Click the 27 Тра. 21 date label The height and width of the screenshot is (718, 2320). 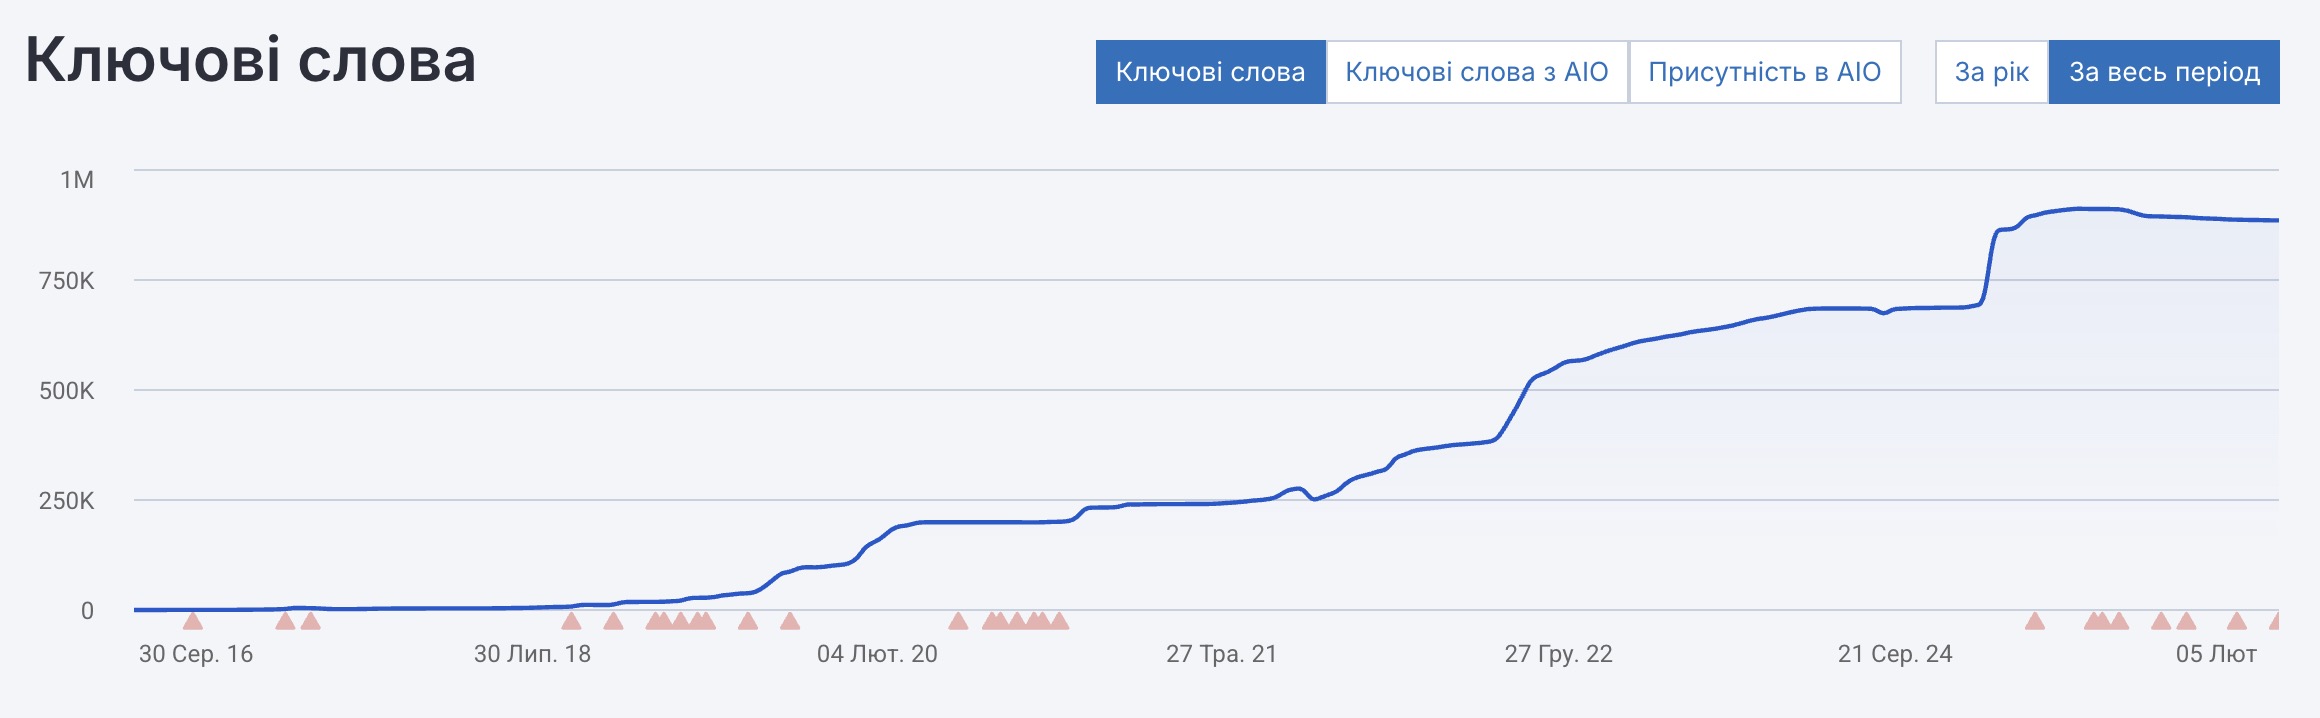tap(1221, 654)
